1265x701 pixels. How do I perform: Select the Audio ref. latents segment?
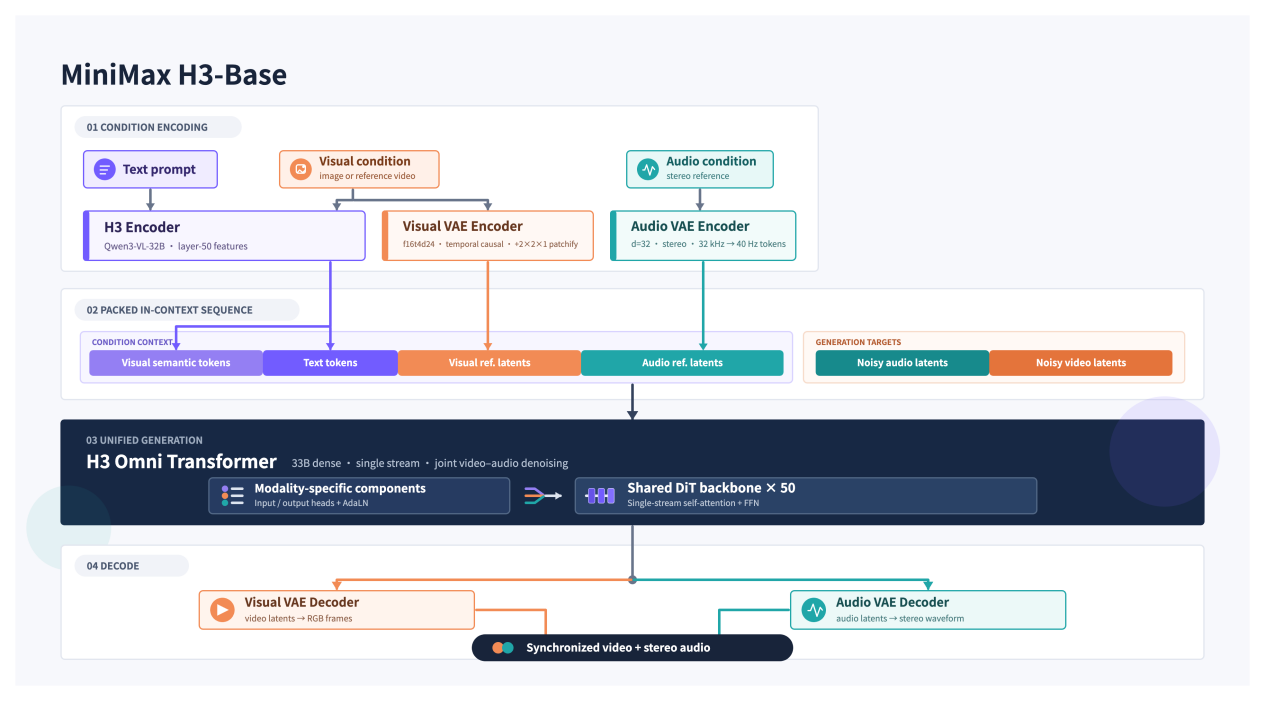pyautogui.click(x=682, y=363)
